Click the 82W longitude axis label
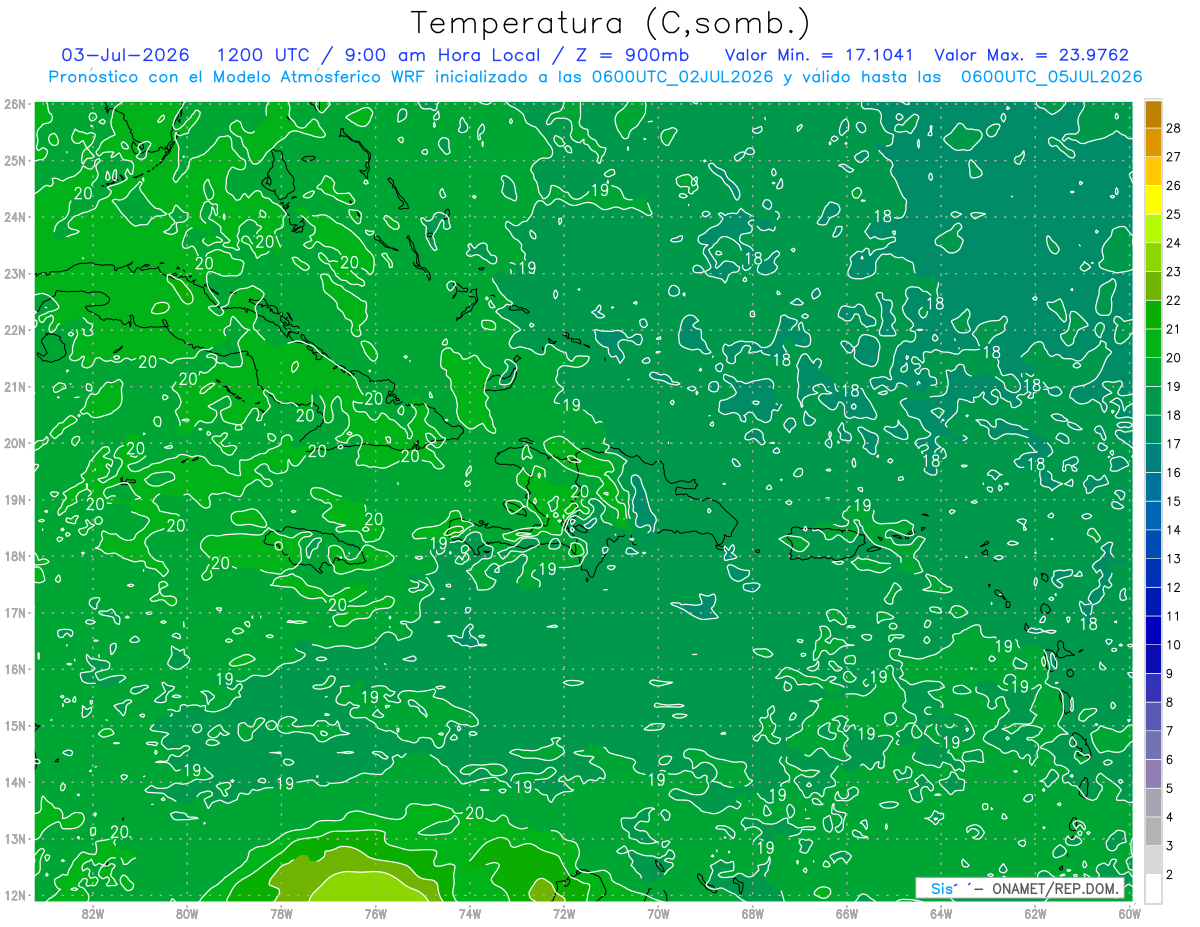1200x927 pixels. click(93, 913)
